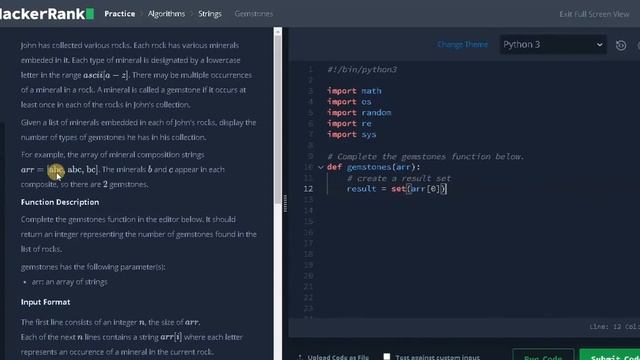Collapse the gemstones function fold arrow
The width and height of the screenshot is (640, 360).
pos(321,167)
